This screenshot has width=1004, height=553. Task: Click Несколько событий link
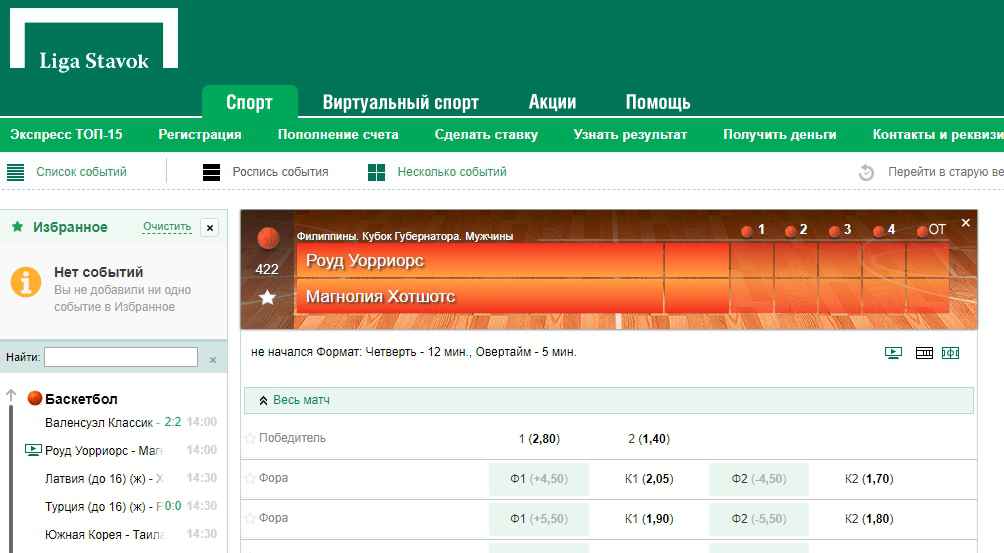click(x=452, y=172)
